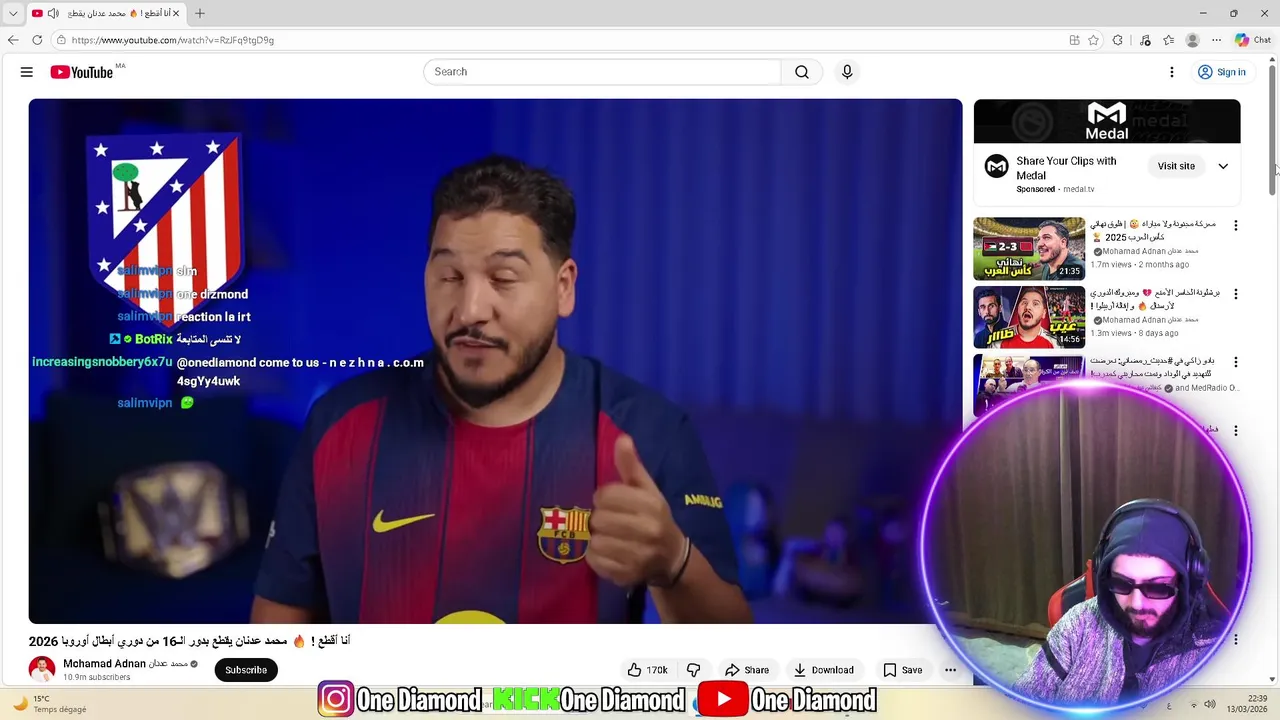Viewport: 1280px width, 720px height.
Task: Select '10.9m subscribers' text
Action: (97, 677)
